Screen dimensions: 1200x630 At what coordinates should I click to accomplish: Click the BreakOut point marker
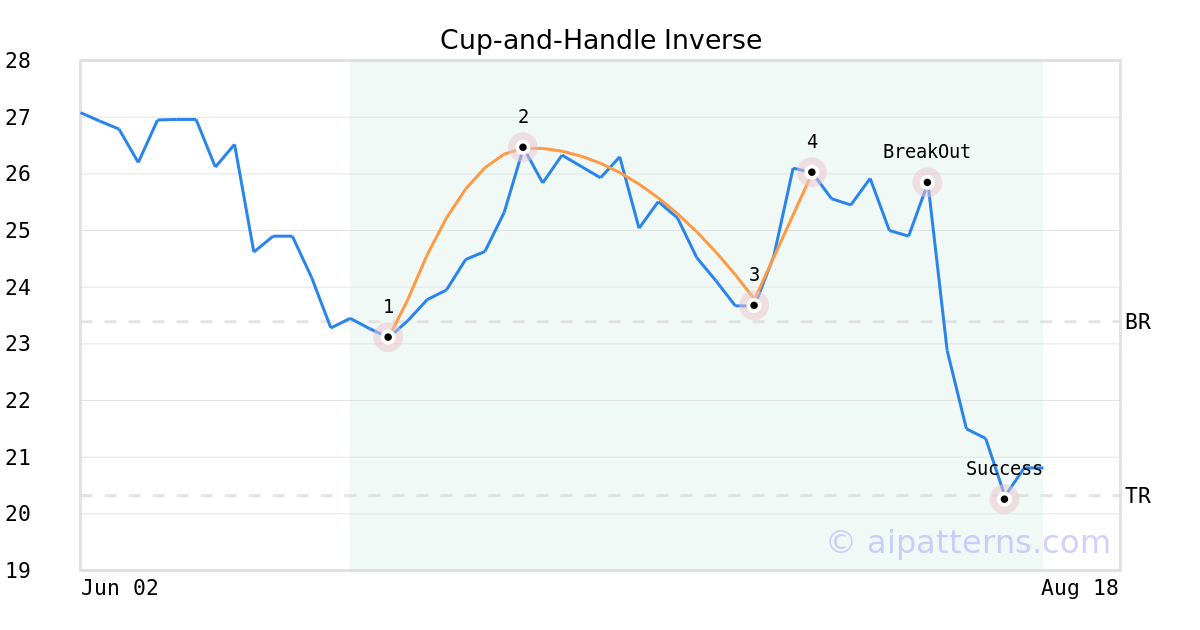coord(927,182)
